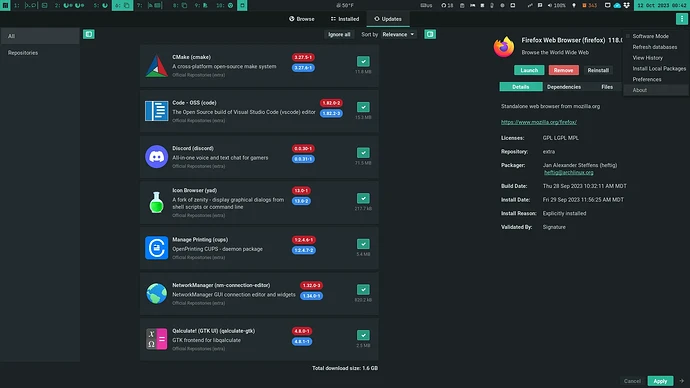Image resolution: width=690 pixels, height=388 pixels.
Task: Click the NetworkManager (nm-connection-editor) package title
Action: pyautogui.click(x=221, y=285)
